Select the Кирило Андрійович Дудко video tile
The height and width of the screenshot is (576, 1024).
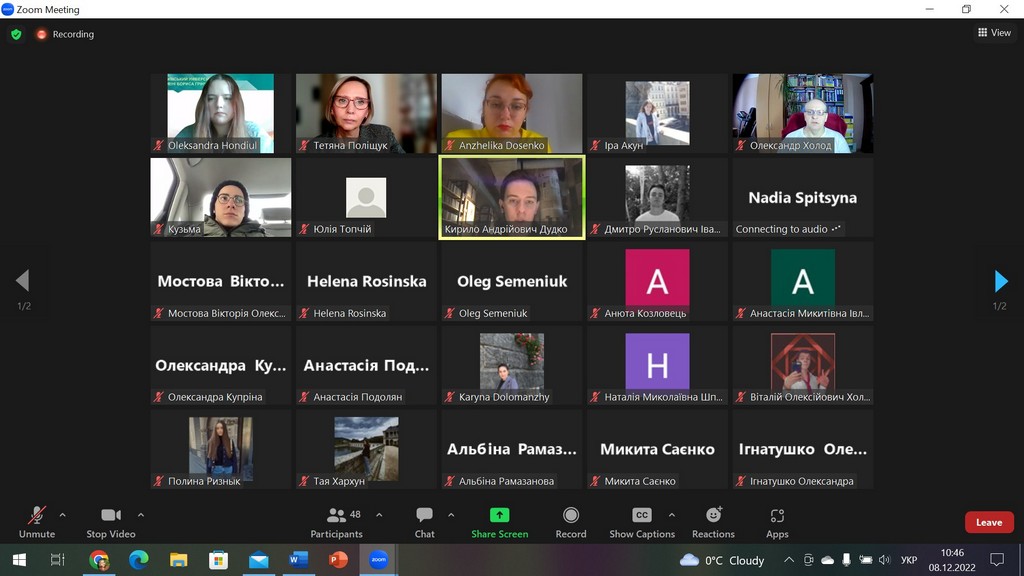pyautogui.click(x=512, y=197)
